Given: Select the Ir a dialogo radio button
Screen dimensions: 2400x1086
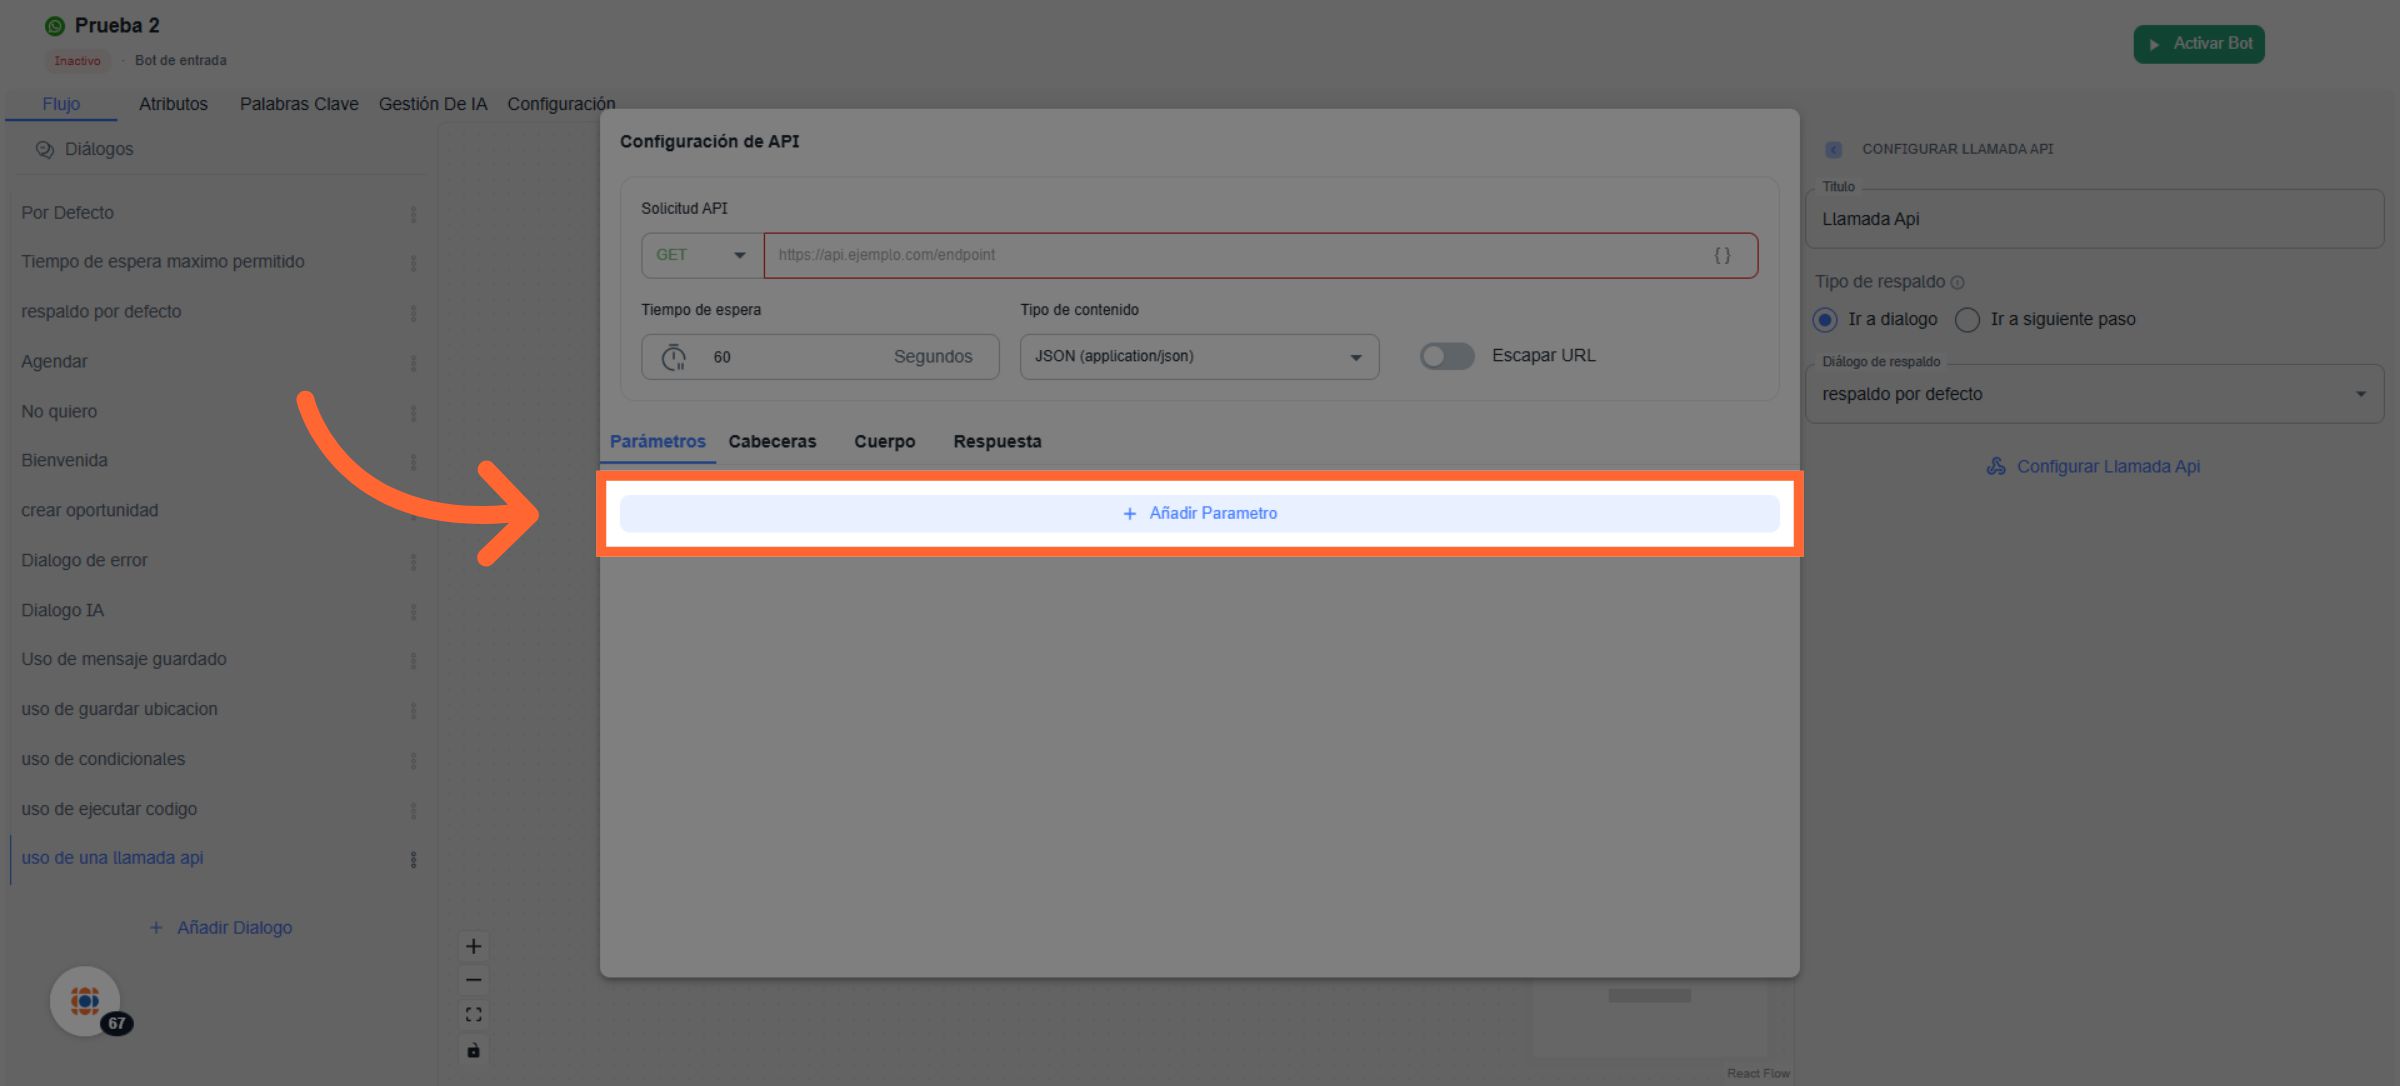Looking at the screenshot, I should (x=1825, y=319).
